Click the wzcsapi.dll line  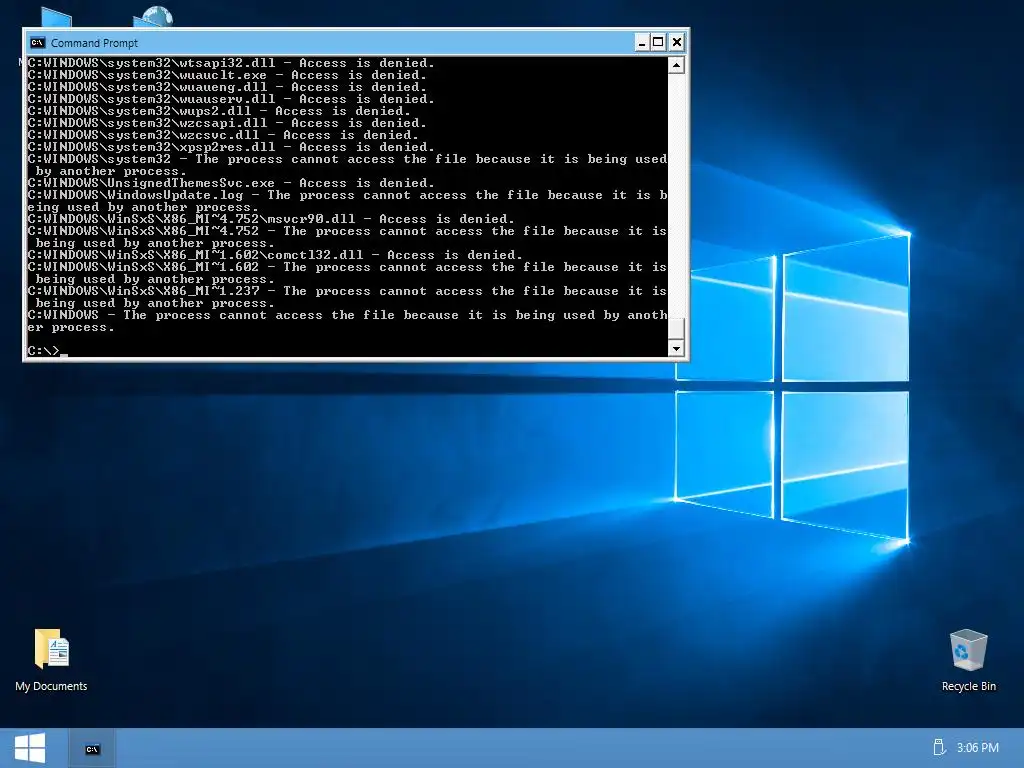[227, 123]
